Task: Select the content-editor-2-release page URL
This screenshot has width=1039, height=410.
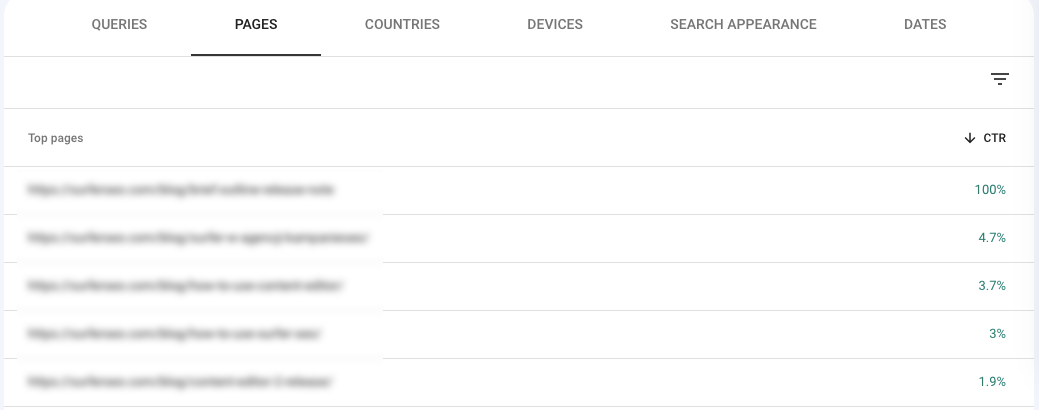Action: click(x=179, y=382)
